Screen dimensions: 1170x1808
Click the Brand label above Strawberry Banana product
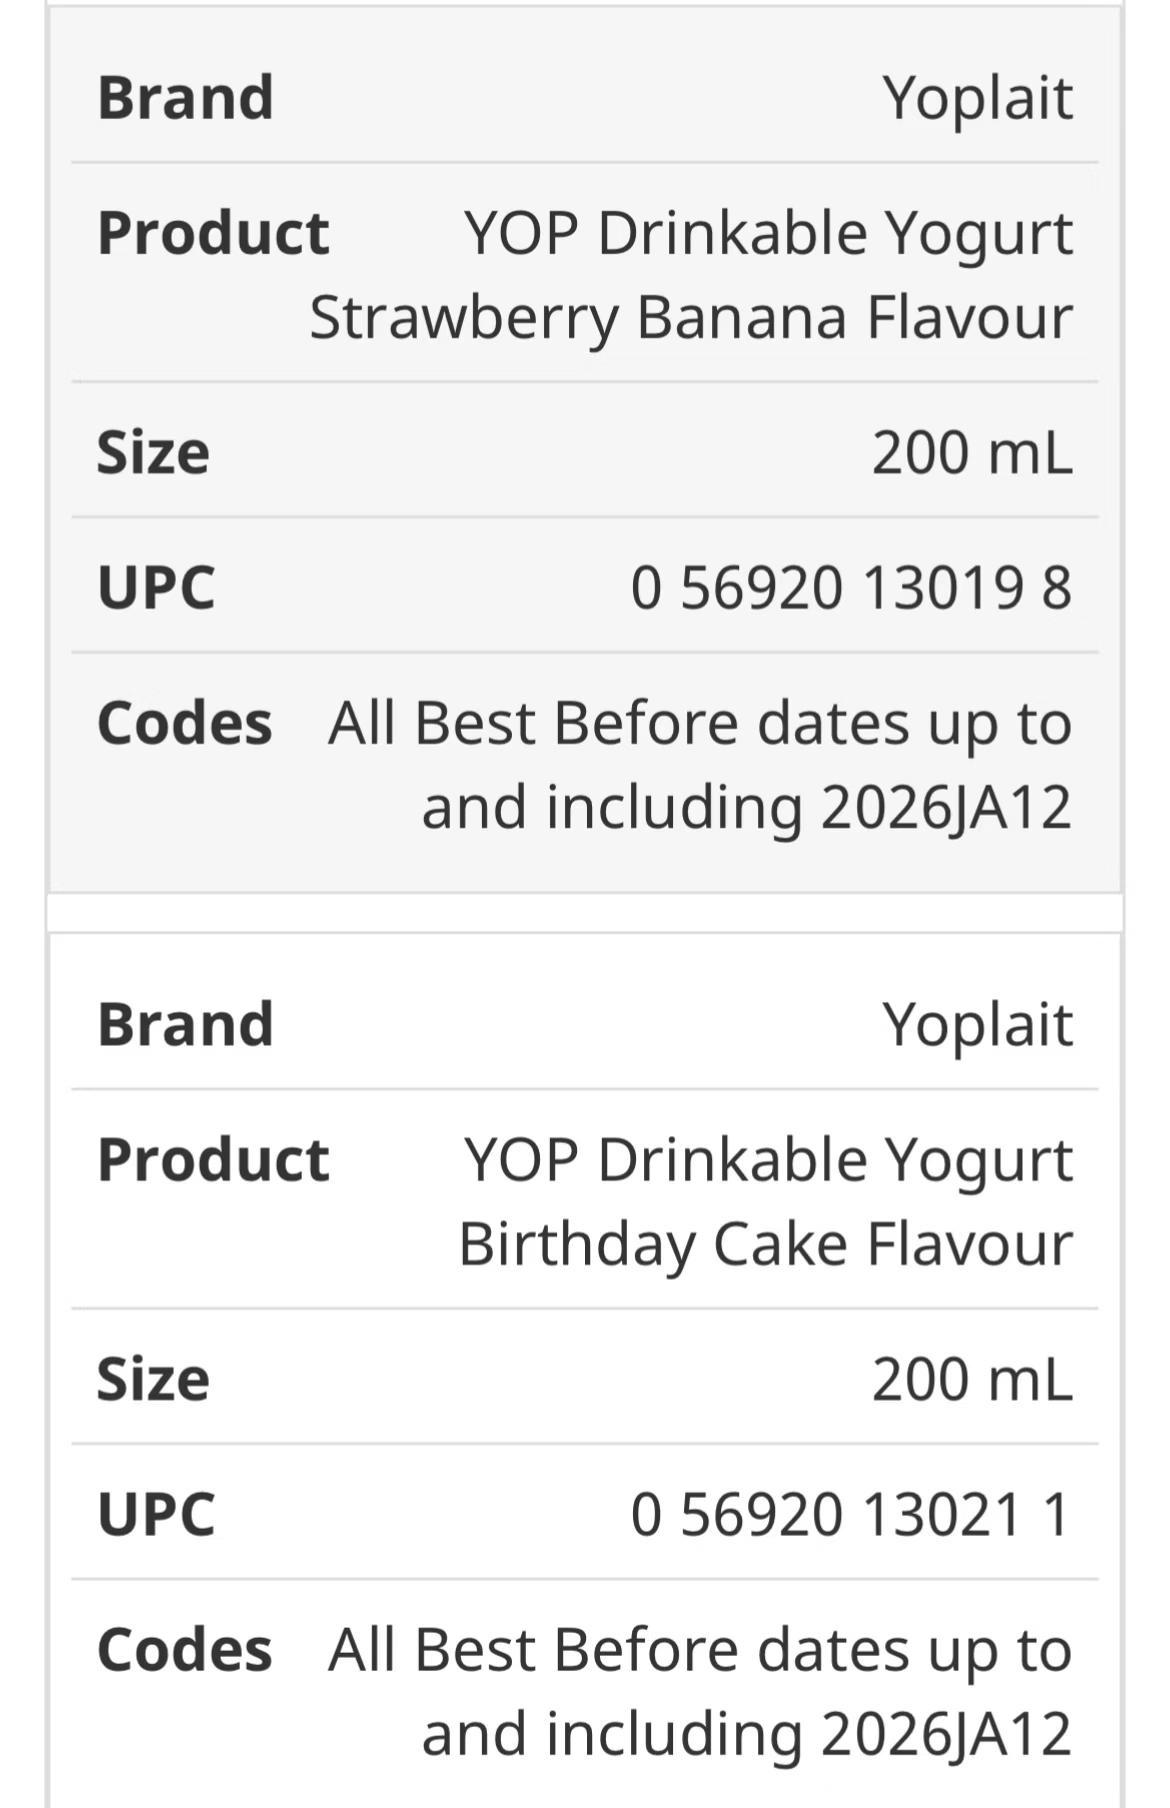pos(185,98)
